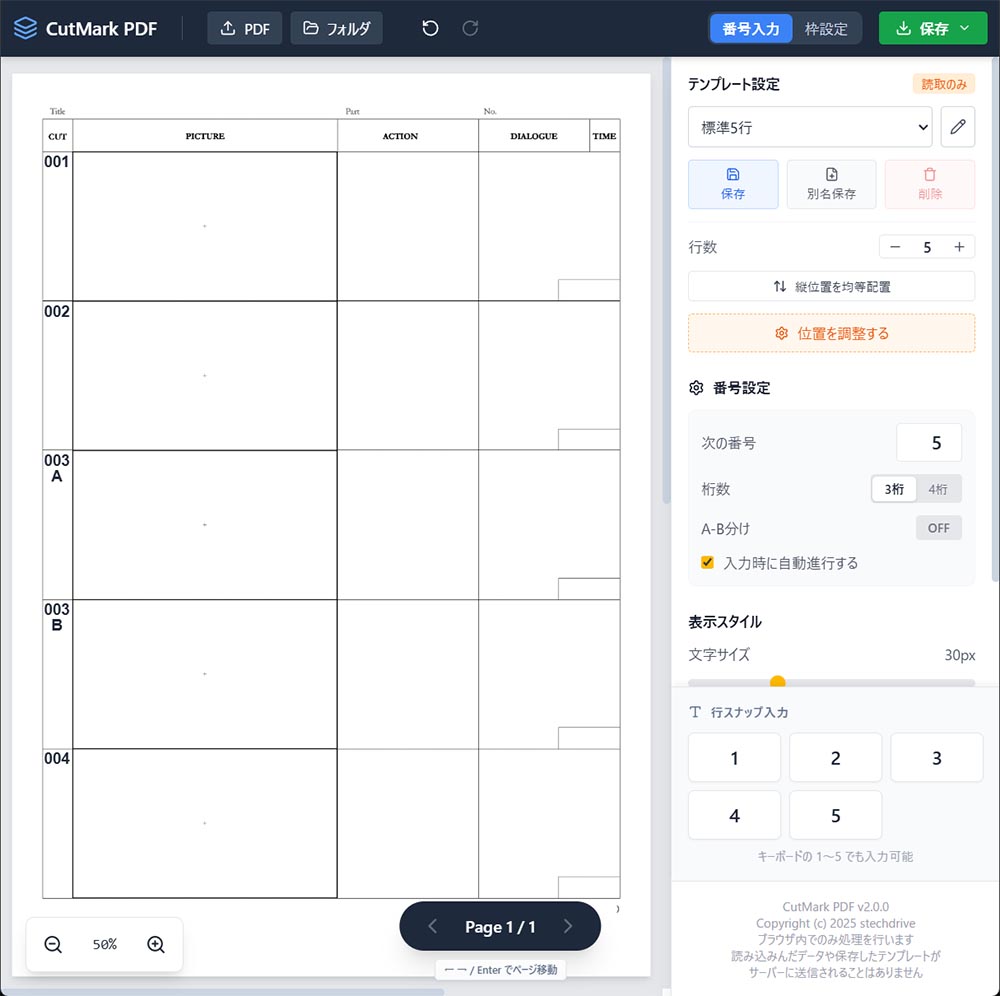Open a folder with the フォルダ button

click(x=336, y=28)
